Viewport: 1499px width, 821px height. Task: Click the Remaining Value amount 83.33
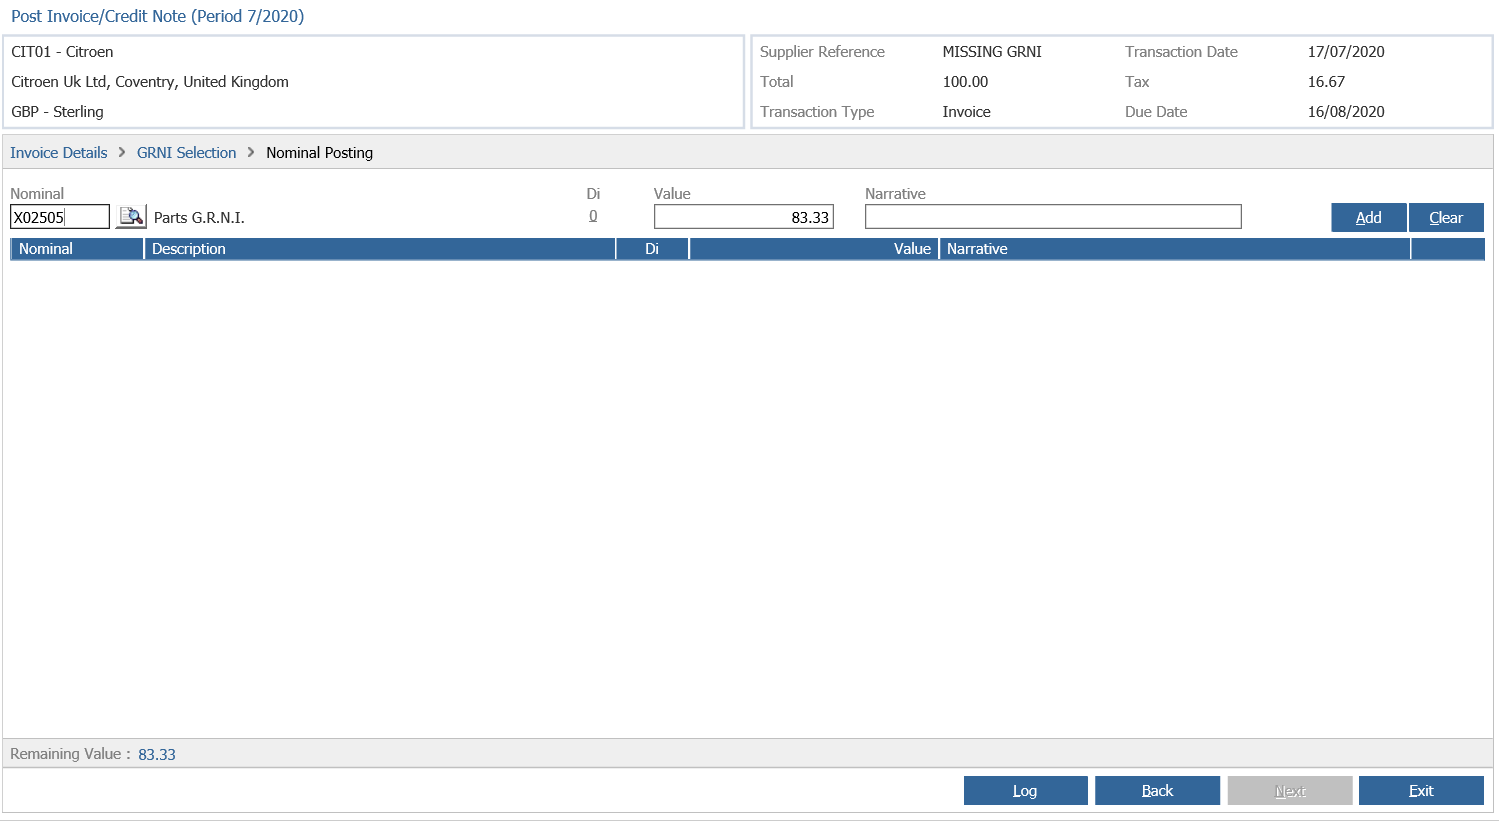point(157,755)
